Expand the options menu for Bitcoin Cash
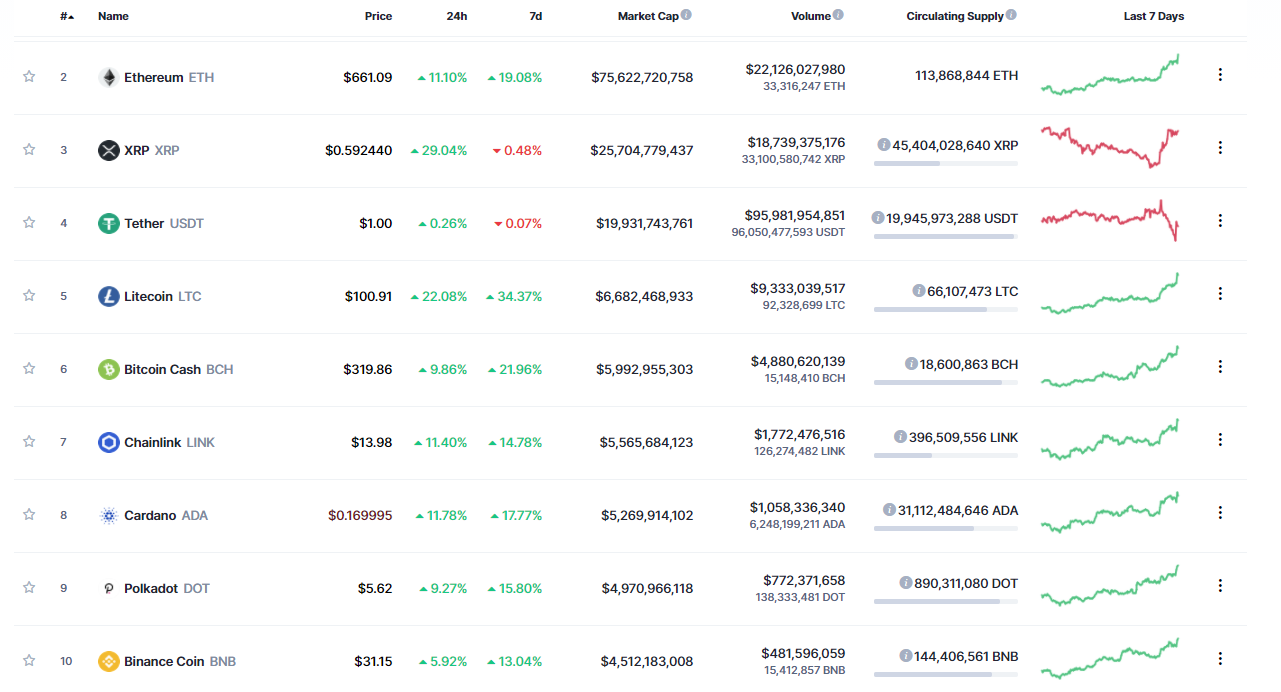The height and width of the screenshot is (692, 1281). [1220, 367]
